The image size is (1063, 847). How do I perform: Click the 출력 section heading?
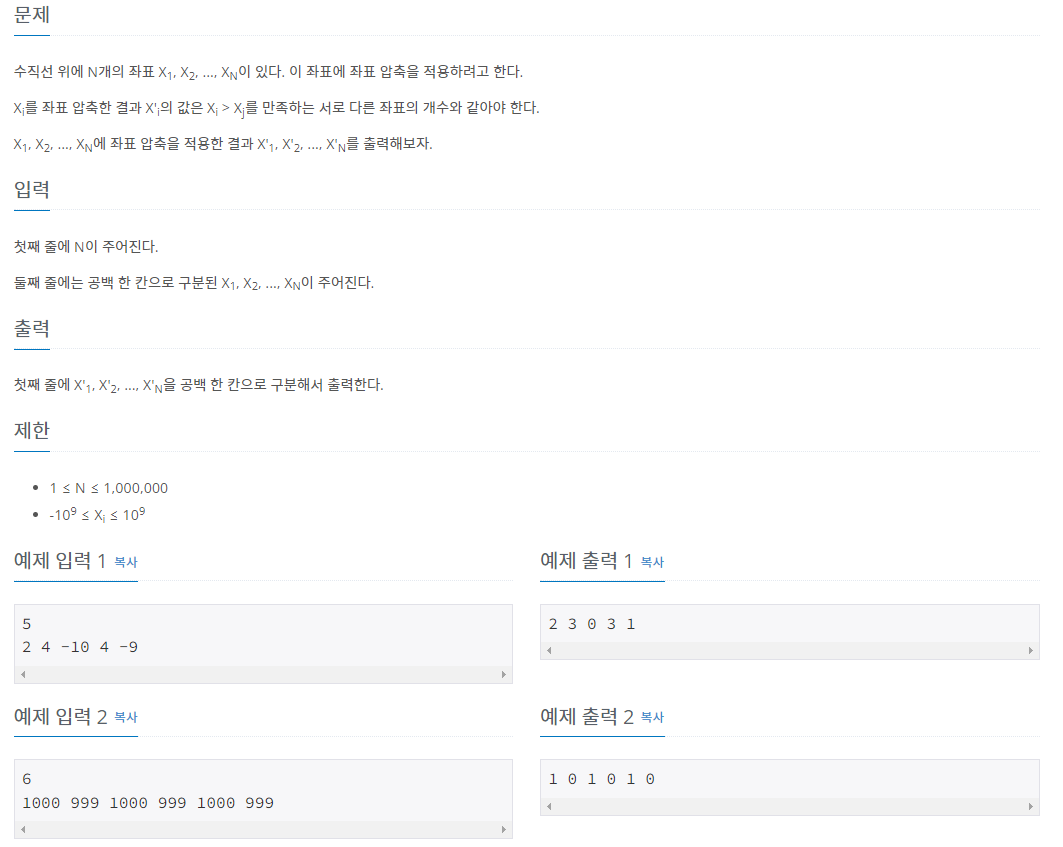coord(32,329)
